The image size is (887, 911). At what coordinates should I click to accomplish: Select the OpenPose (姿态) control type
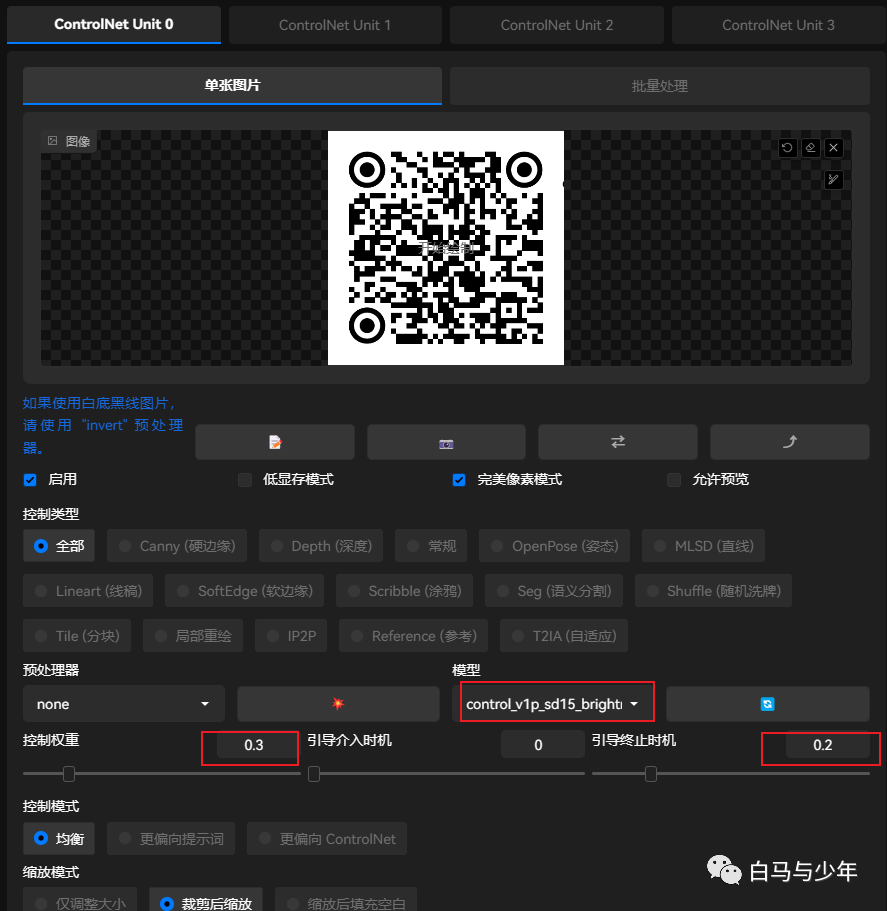[x=554, y=546]
